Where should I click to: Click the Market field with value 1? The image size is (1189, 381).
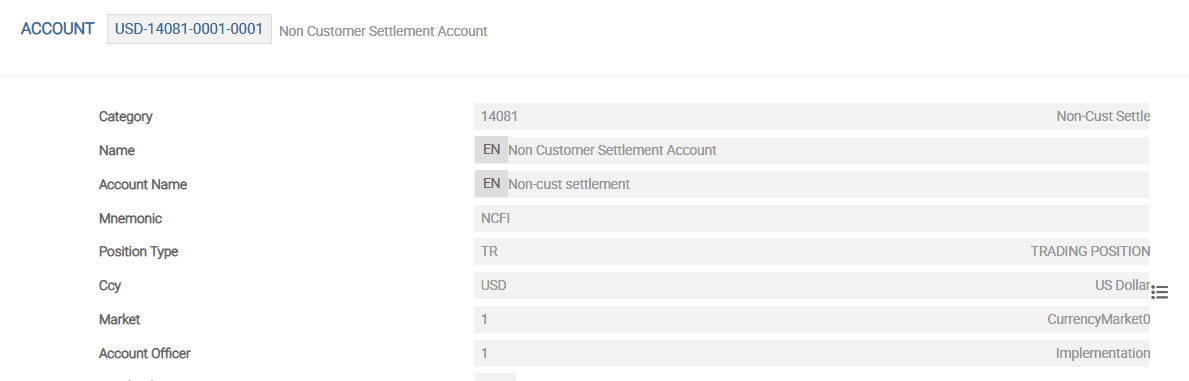[811, 320]
